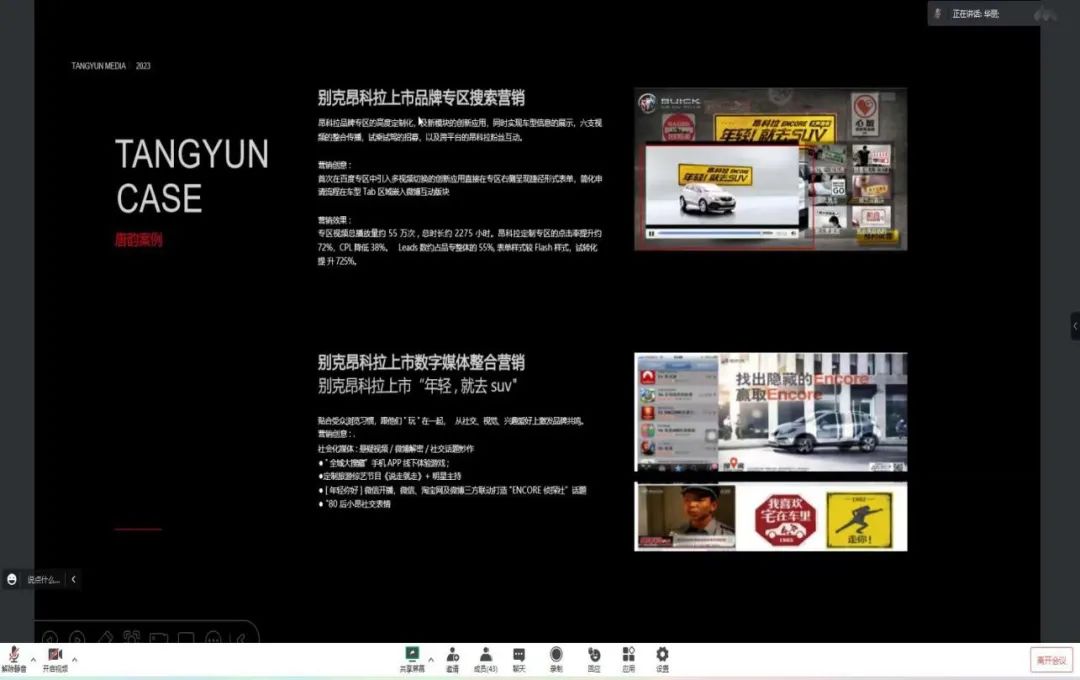Turn on the camera (开启视频)
This screenshot has height=680, width=1080.
(x=55, y=659)
